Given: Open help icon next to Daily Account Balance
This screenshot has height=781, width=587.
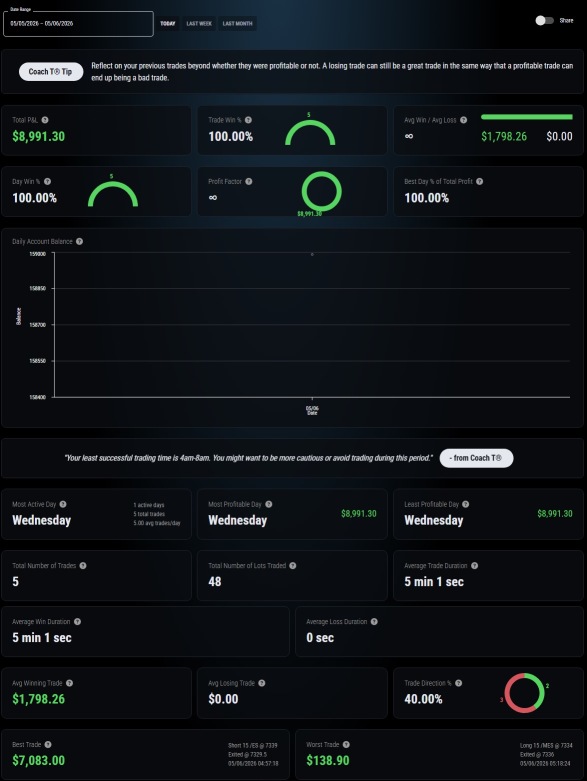Looking at the screenshot, I should [x=79, y=242].
